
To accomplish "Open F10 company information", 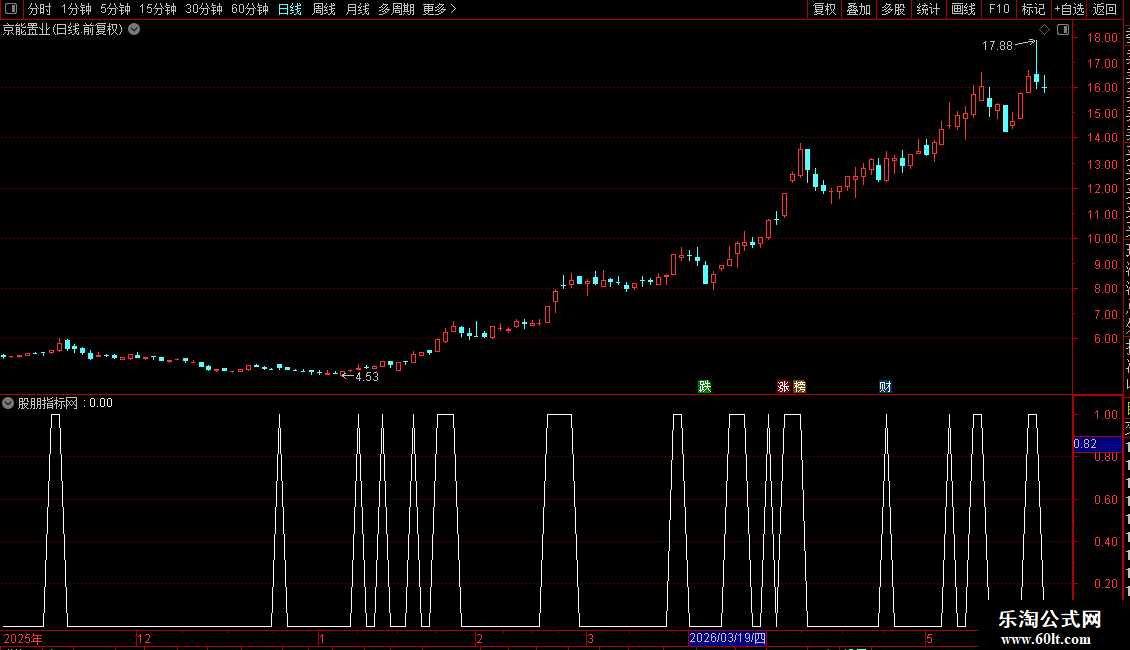I will 999,9.
